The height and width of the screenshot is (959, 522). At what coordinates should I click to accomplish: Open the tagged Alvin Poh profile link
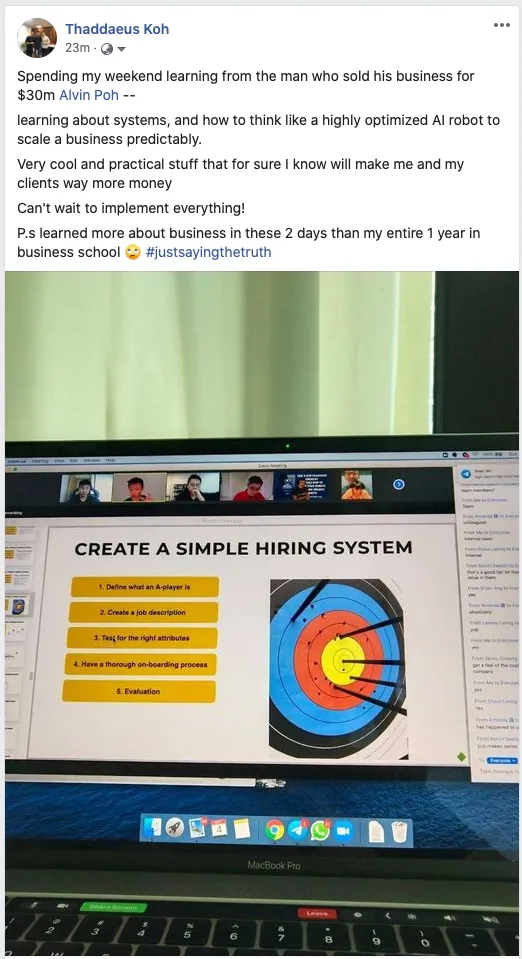[89, 95]
